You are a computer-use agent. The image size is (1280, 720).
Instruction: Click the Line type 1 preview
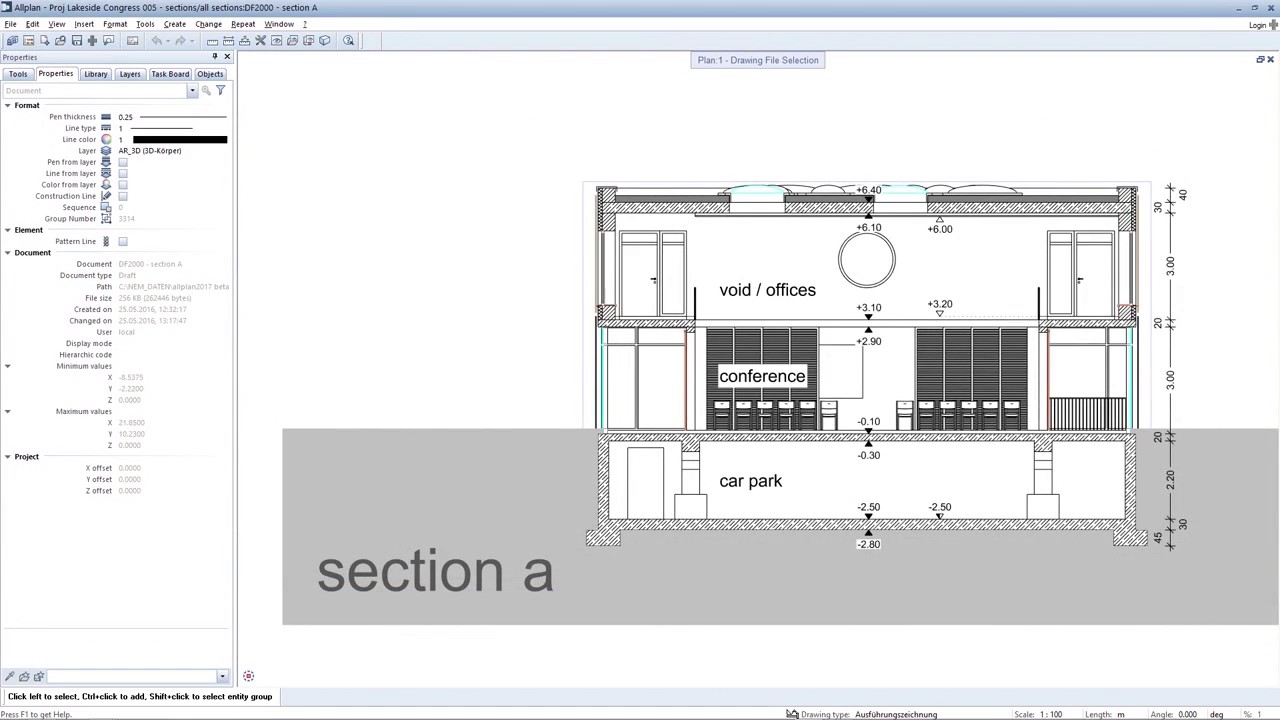[x=160, y=128]
